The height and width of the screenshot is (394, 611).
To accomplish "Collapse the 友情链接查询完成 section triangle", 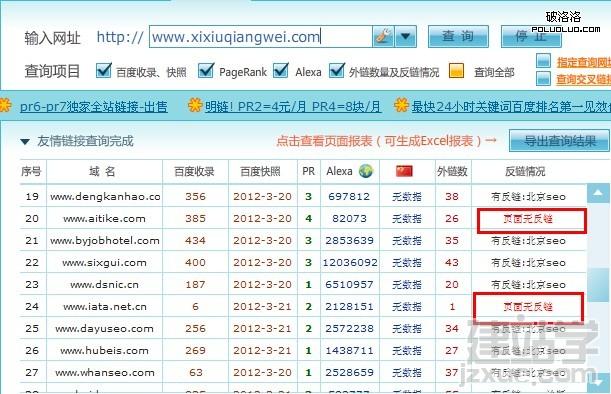I will [25, 141].
